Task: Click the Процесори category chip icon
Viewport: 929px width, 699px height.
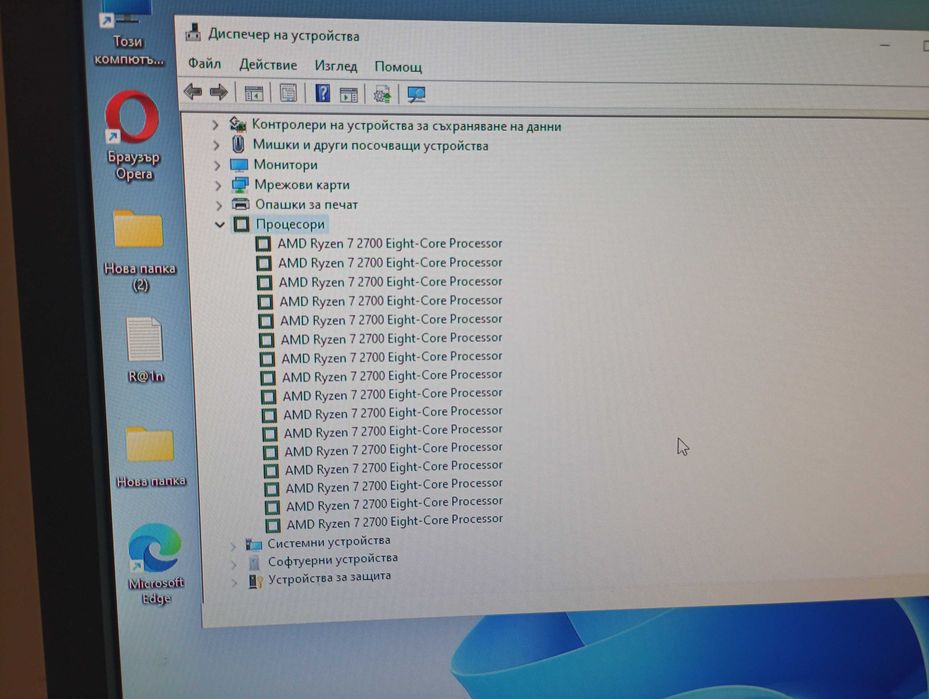Action: click(x=241, y=224)
